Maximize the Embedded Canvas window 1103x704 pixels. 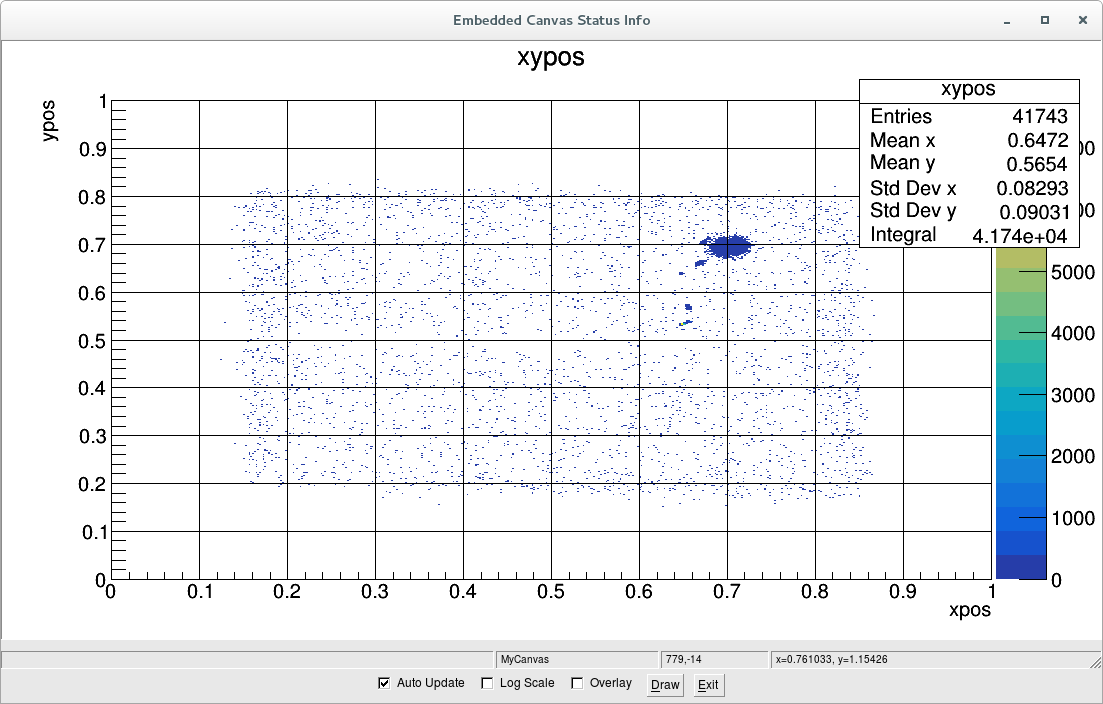pyautogui.click(x=1044, y=20)
